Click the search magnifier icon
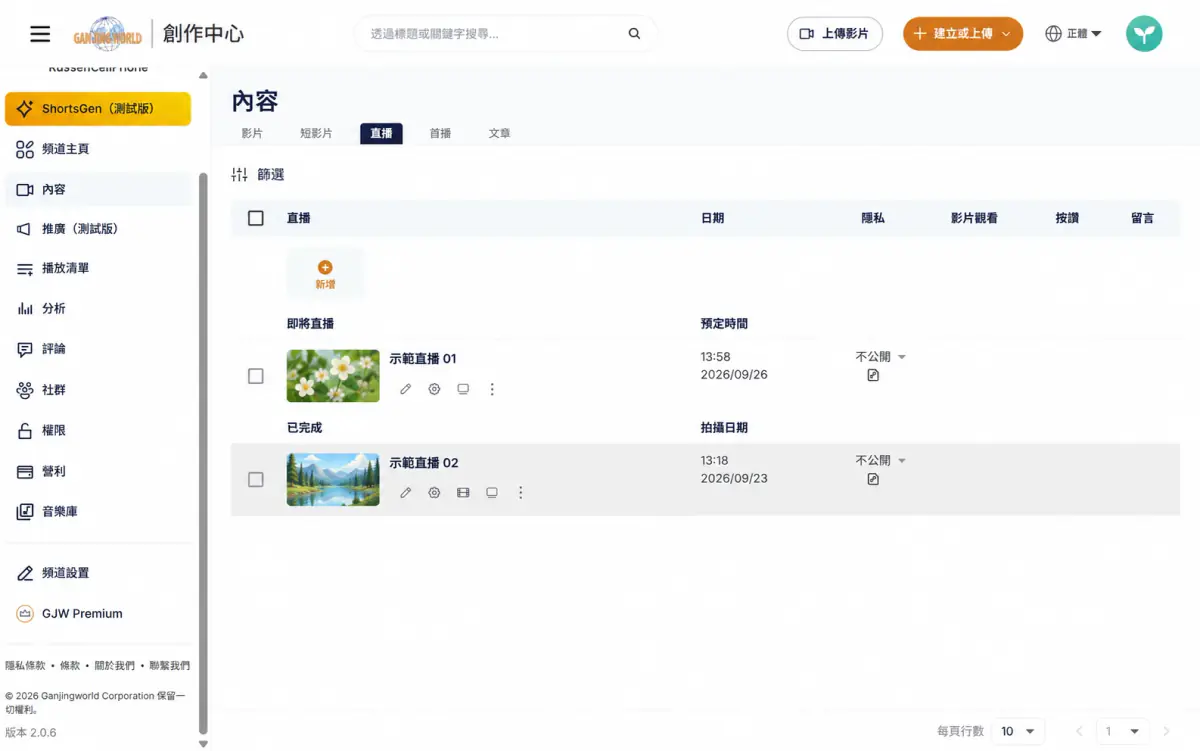The image size is (1200, 751). 634,34
